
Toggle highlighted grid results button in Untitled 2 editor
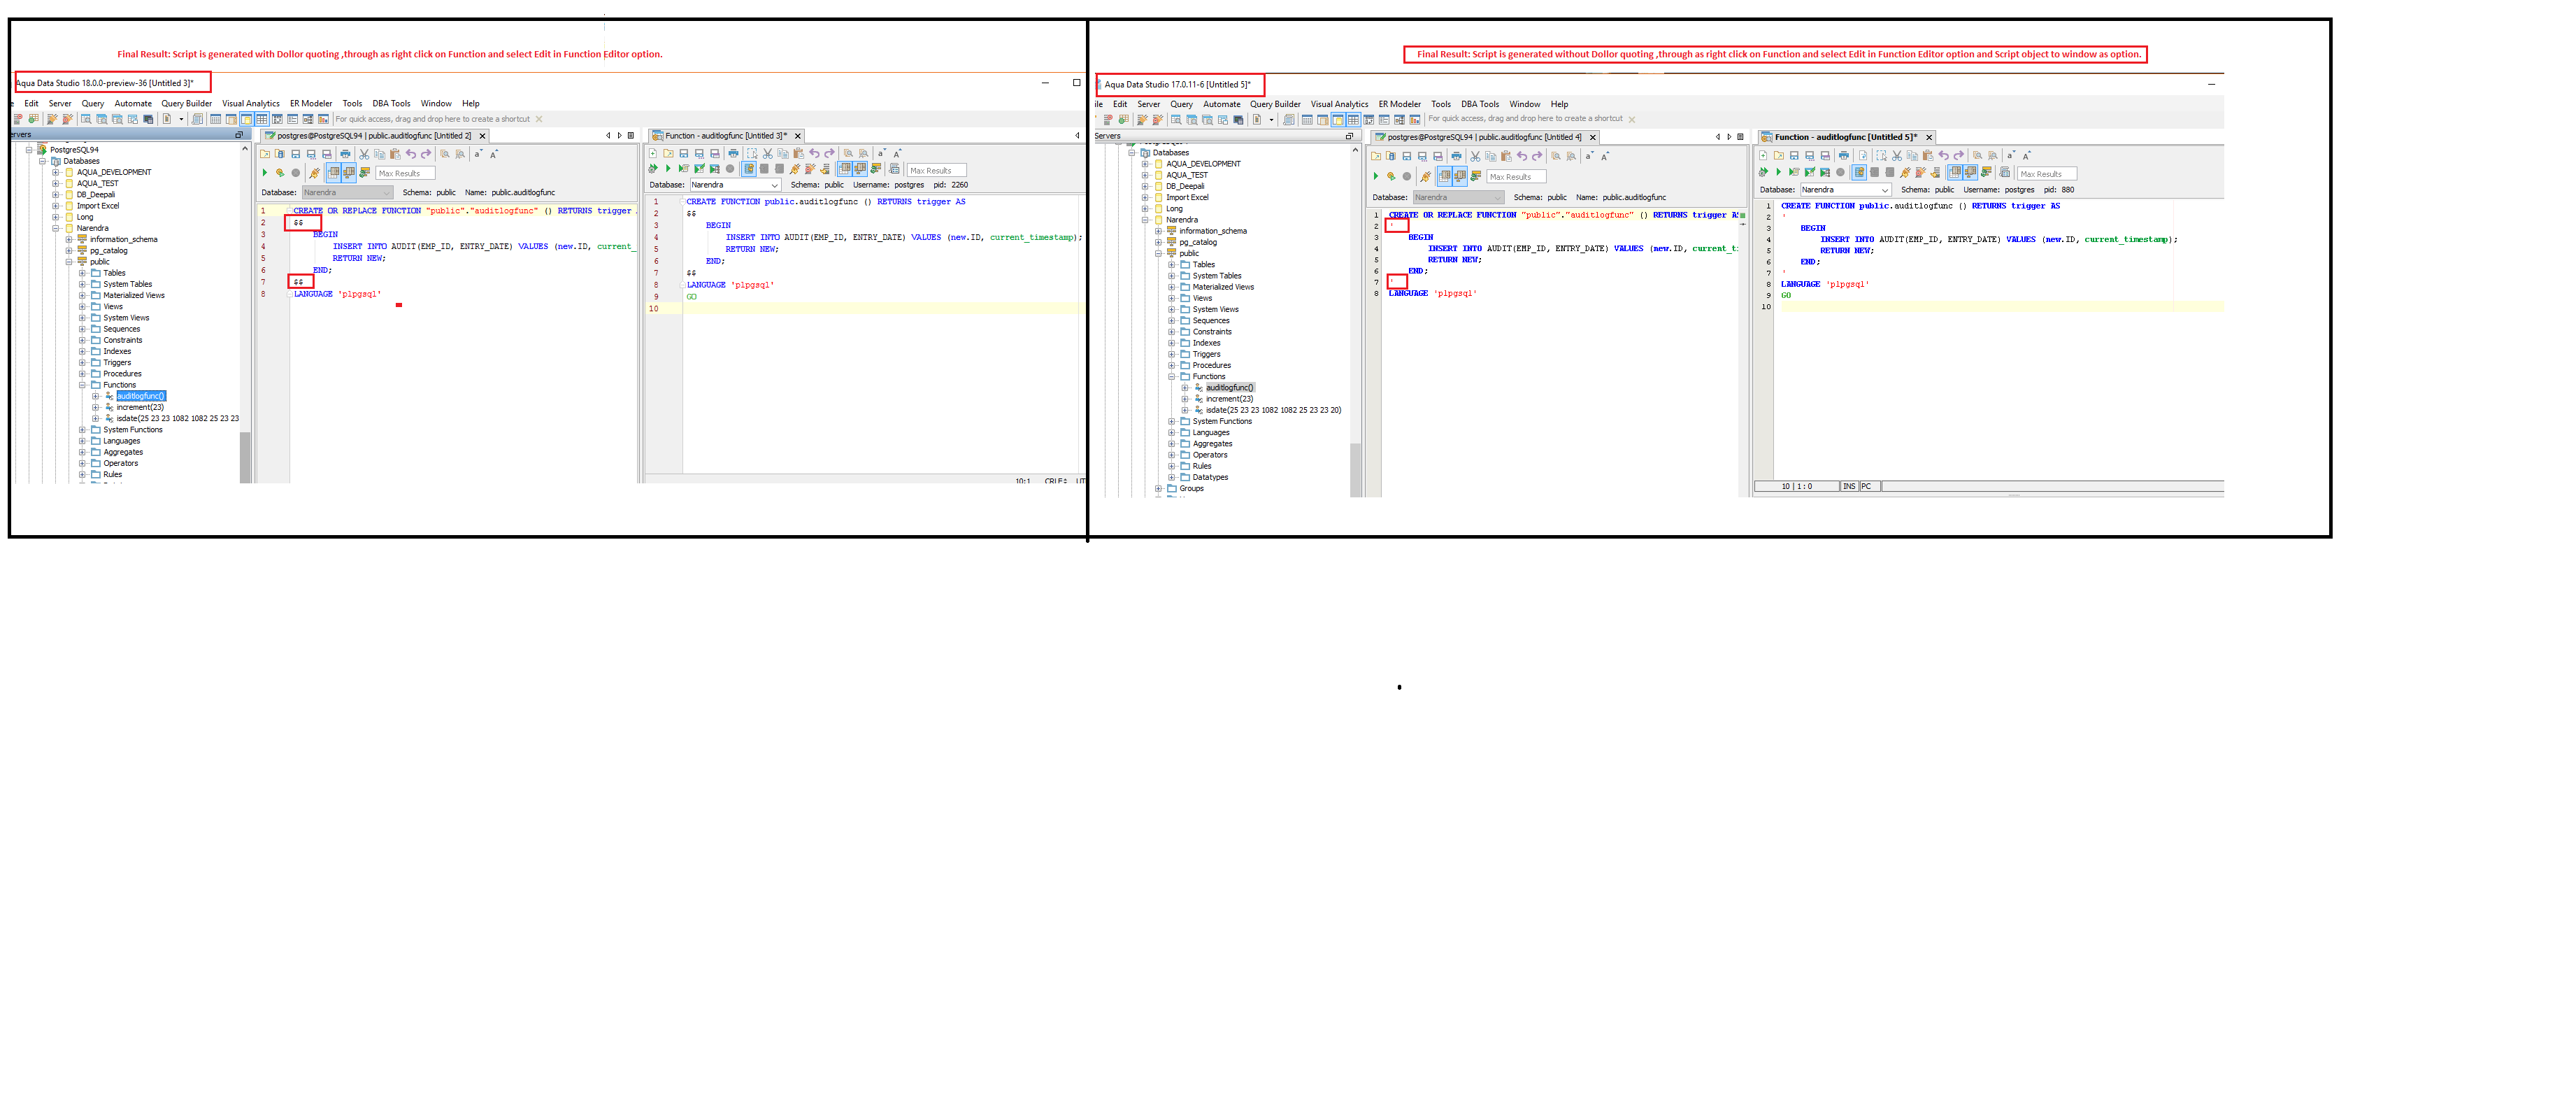(334, 173)
